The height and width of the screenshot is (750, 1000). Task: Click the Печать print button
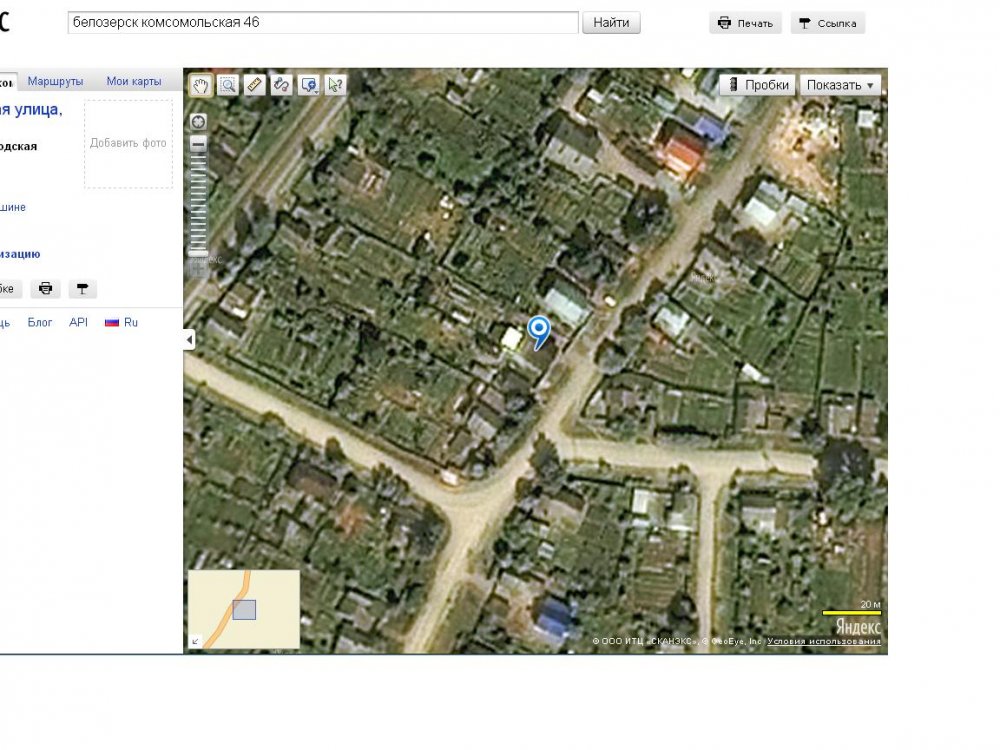pos(746,23)
